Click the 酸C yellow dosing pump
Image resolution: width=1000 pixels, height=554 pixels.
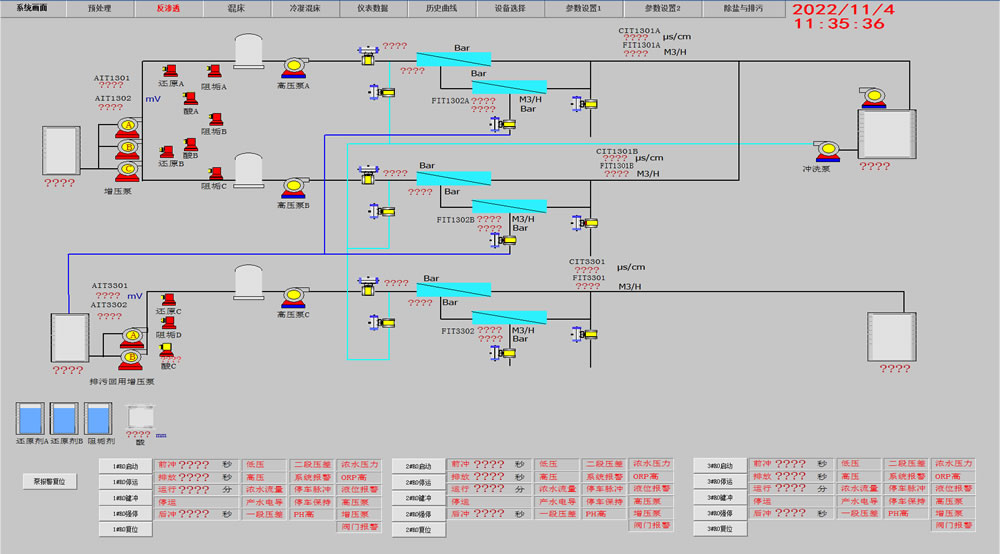166,351
